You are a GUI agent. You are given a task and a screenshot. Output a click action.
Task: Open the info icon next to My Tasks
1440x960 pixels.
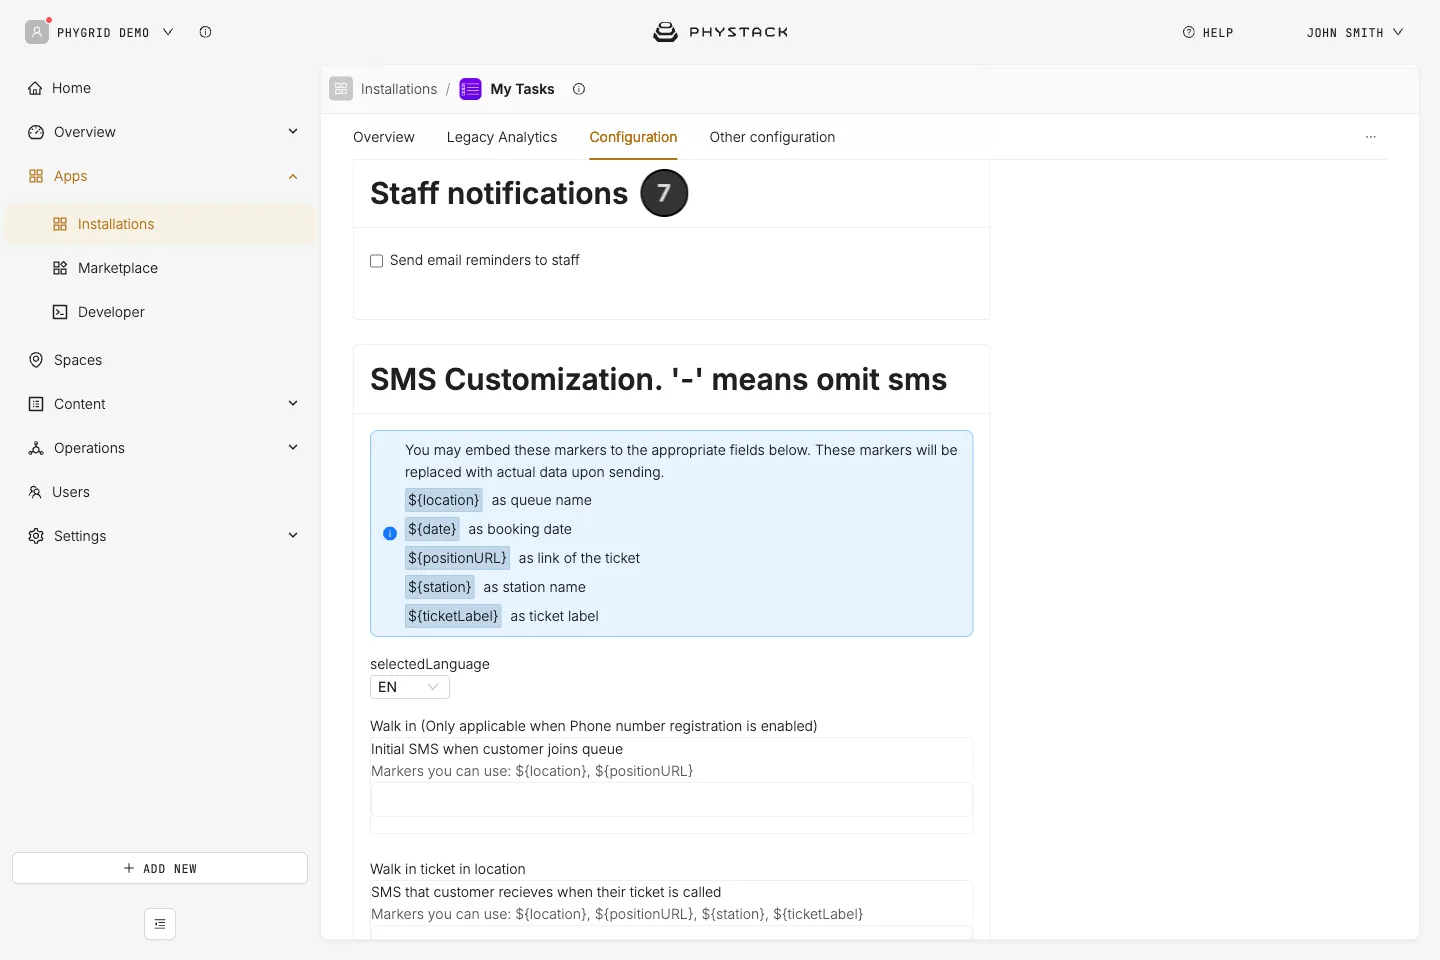[579, 89]
